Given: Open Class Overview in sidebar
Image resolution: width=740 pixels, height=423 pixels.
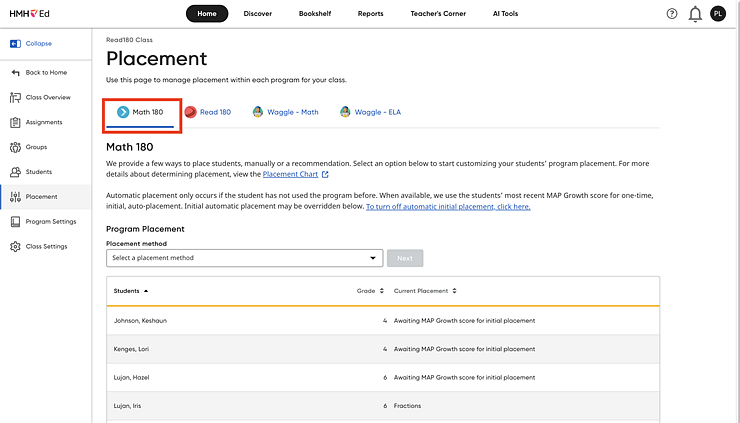Looking at the screenshot, I should point(46,98).
